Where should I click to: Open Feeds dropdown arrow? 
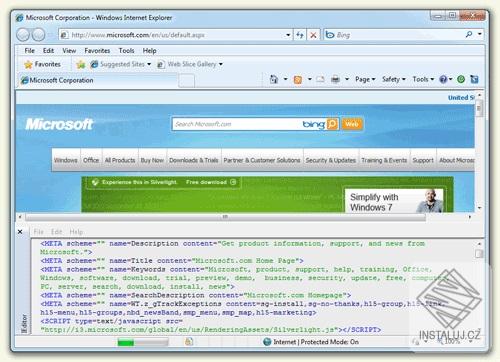[310, 79]
